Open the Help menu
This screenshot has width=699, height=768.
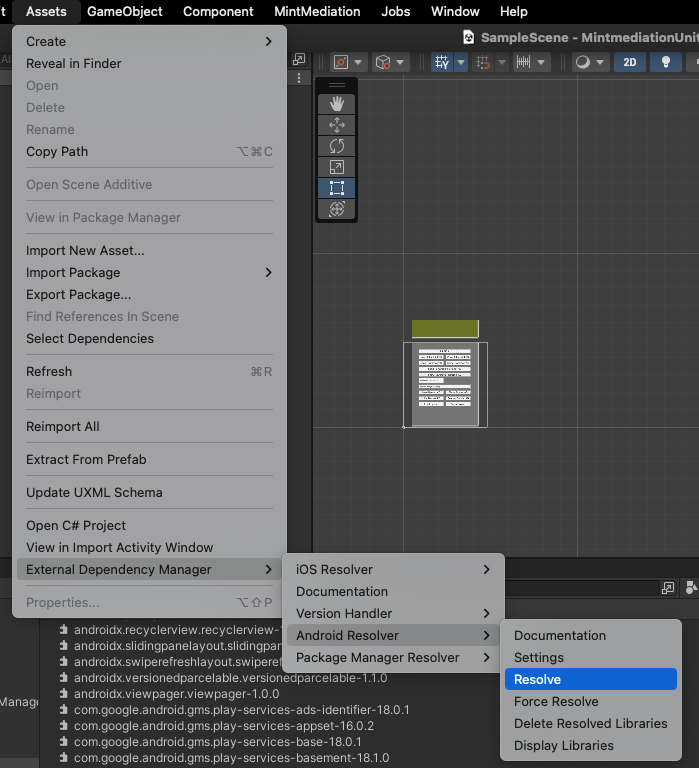point(513,11)
